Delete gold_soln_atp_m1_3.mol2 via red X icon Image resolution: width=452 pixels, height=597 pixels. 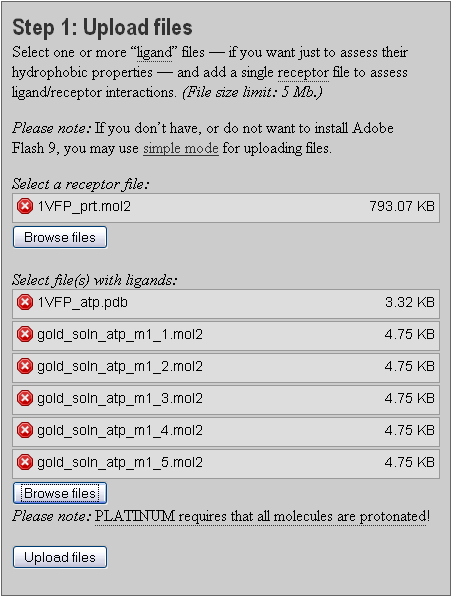point(25,398)
